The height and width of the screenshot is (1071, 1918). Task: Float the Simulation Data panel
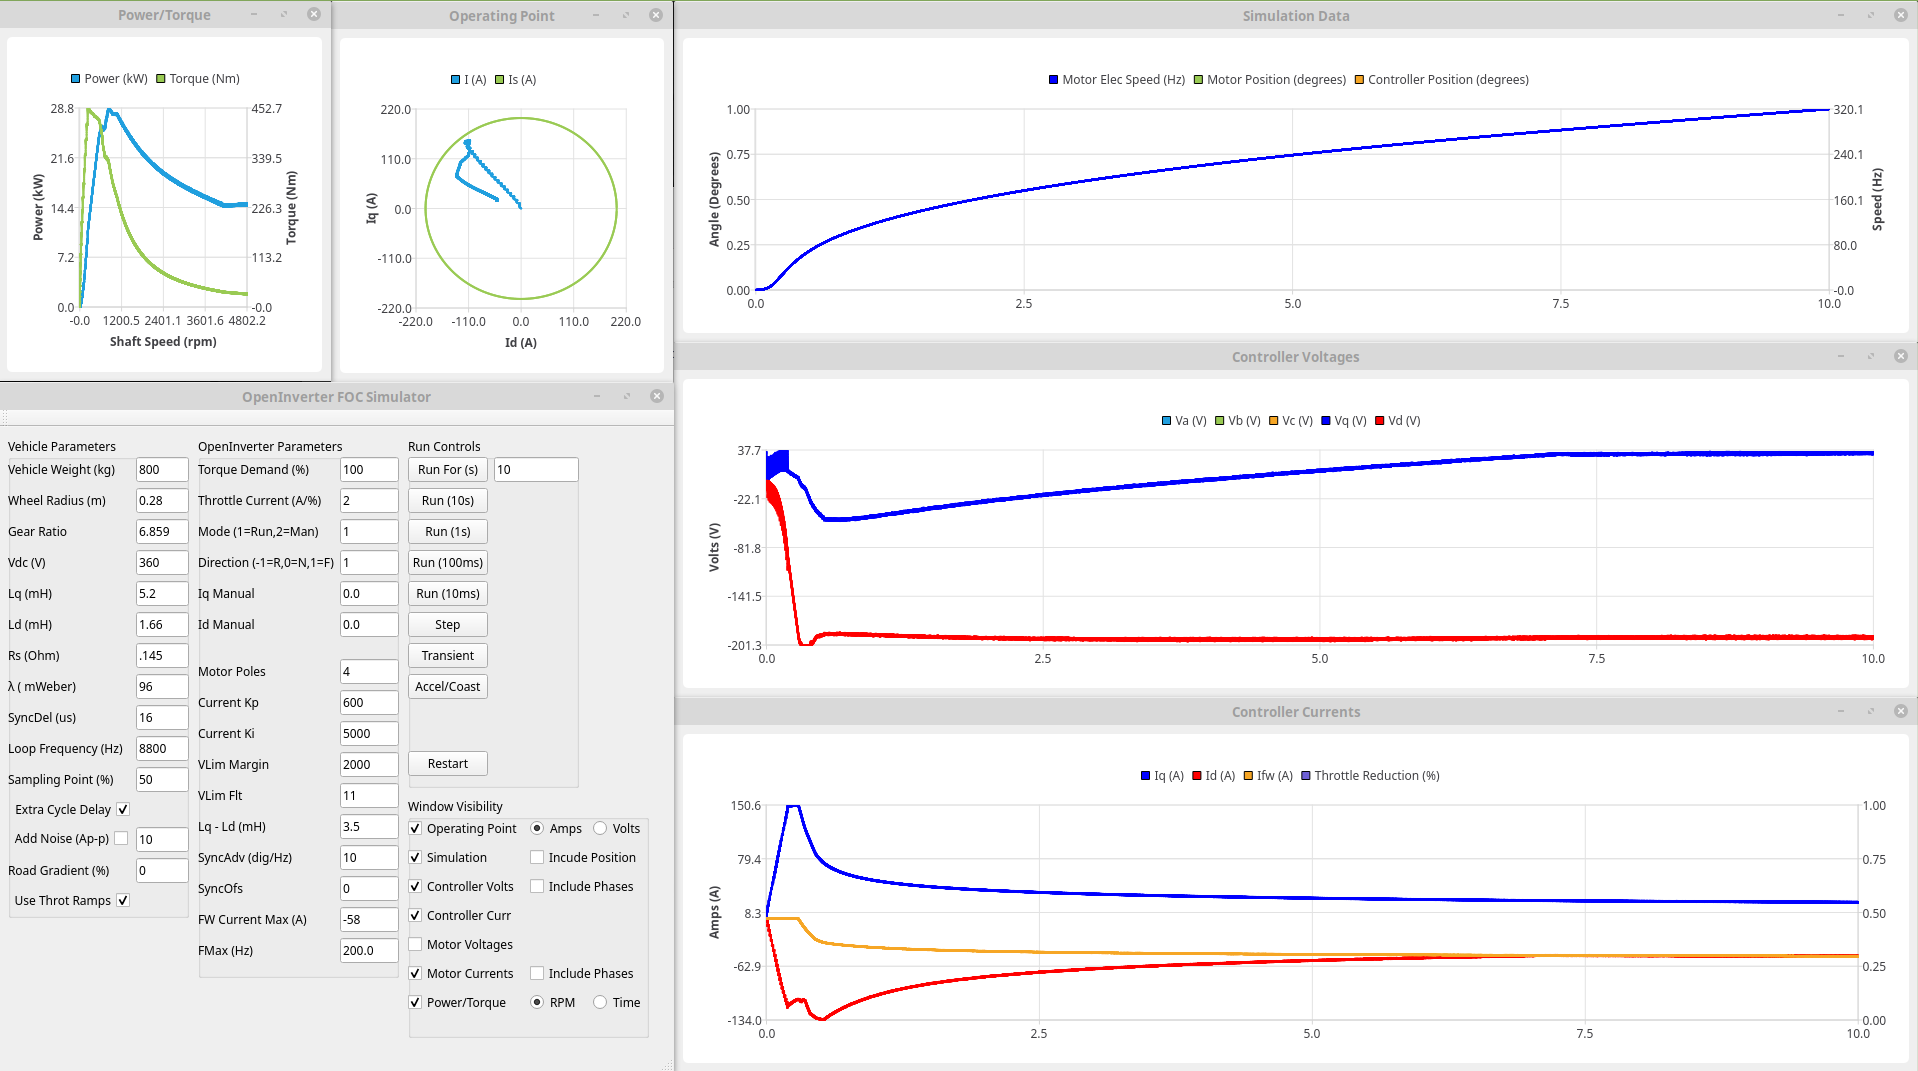pos(1870,15)
